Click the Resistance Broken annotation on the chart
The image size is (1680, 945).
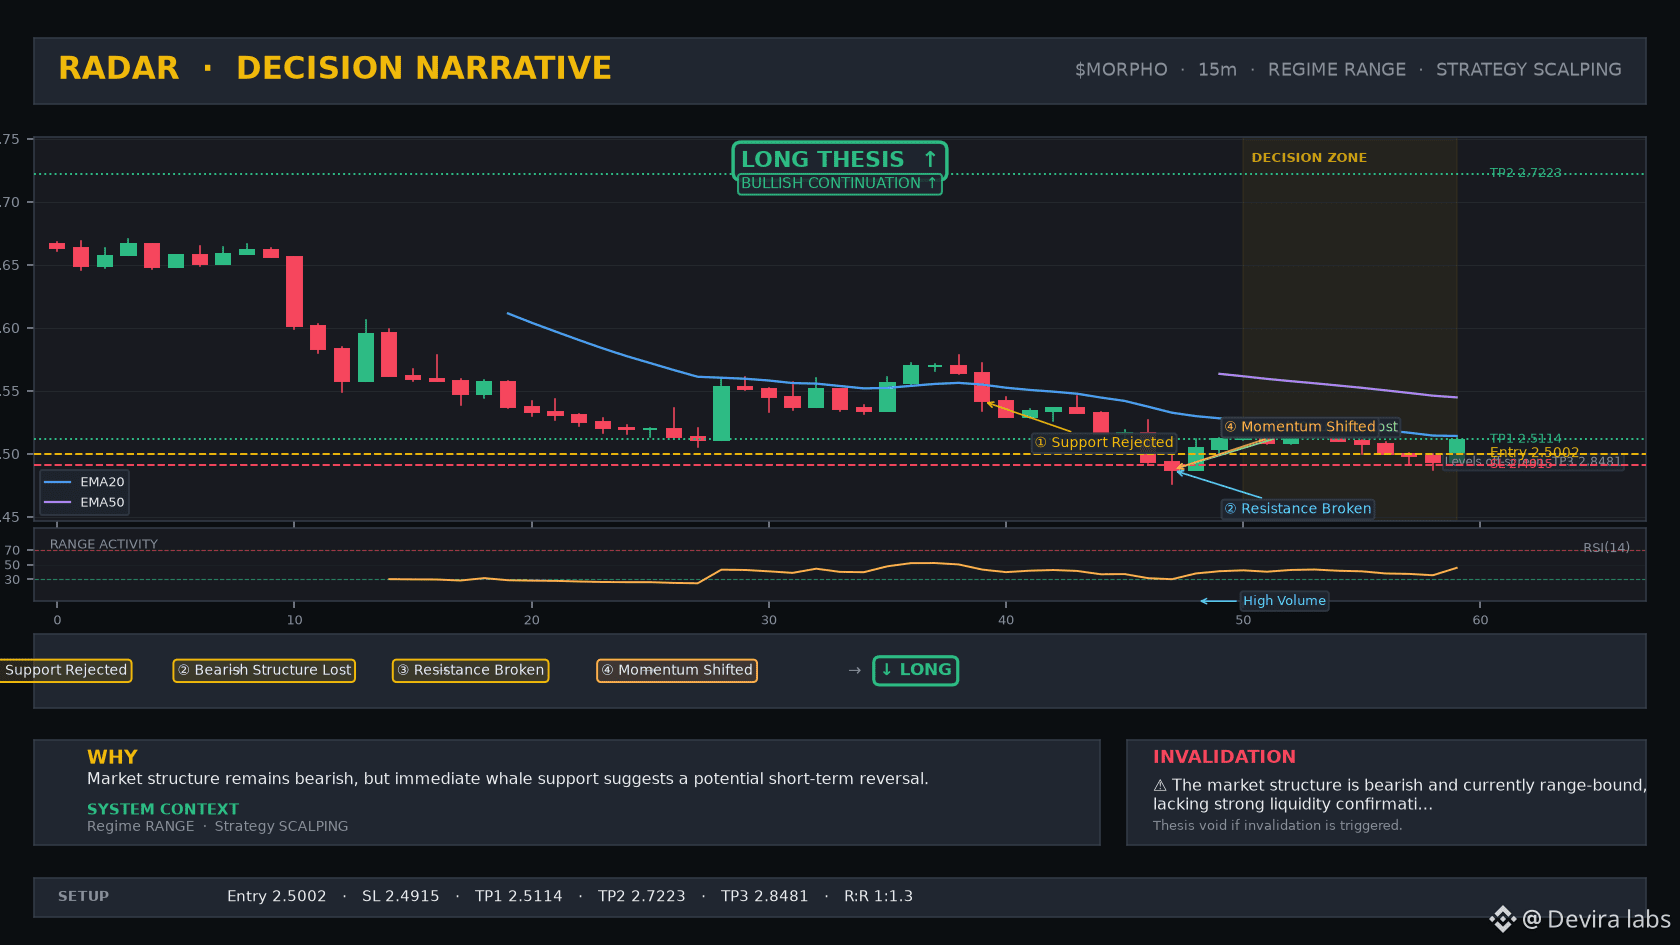point(1298,509)
